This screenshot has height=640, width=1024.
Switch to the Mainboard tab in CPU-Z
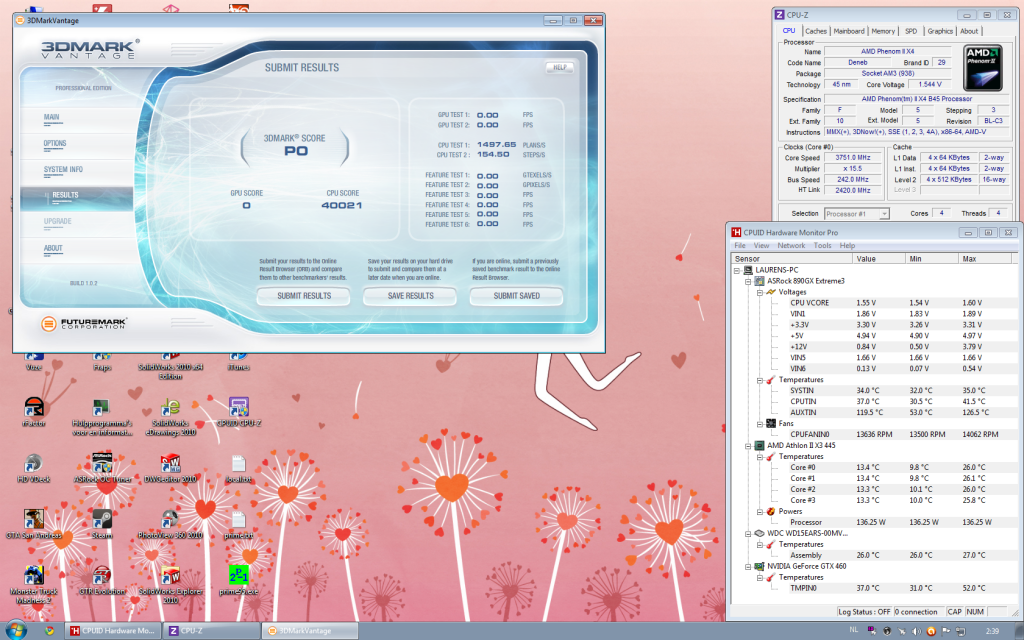(x=849, y=31)
